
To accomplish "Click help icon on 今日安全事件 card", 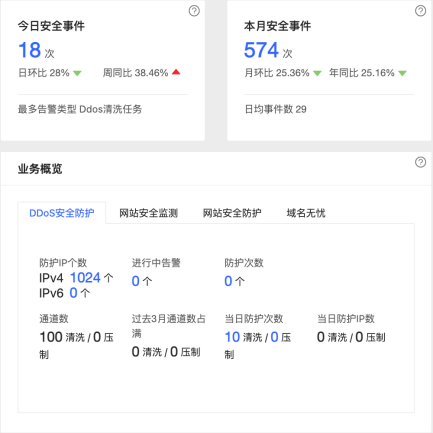I will tap(194, 11).
